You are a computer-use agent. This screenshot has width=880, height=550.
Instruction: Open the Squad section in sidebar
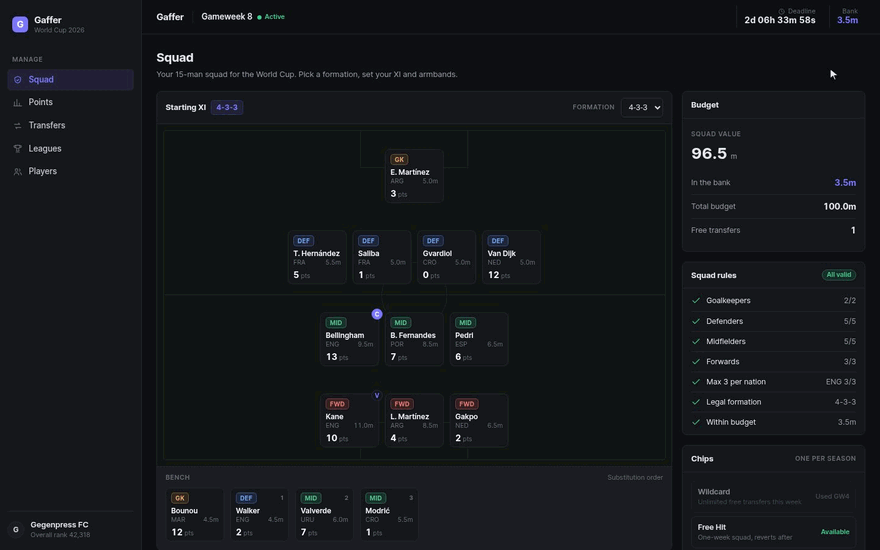click(71, 80)
